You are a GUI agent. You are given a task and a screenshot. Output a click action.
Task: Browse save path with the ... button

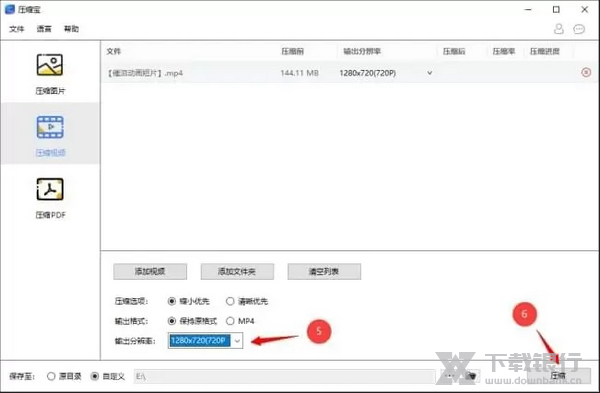coord(450,376)
